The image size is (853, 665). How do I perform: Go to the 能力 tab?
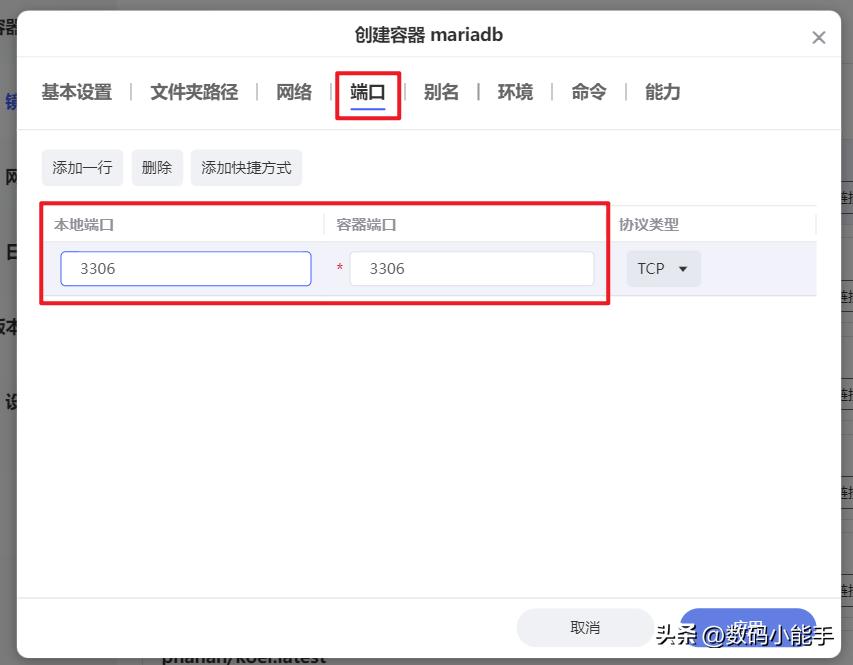662,92
